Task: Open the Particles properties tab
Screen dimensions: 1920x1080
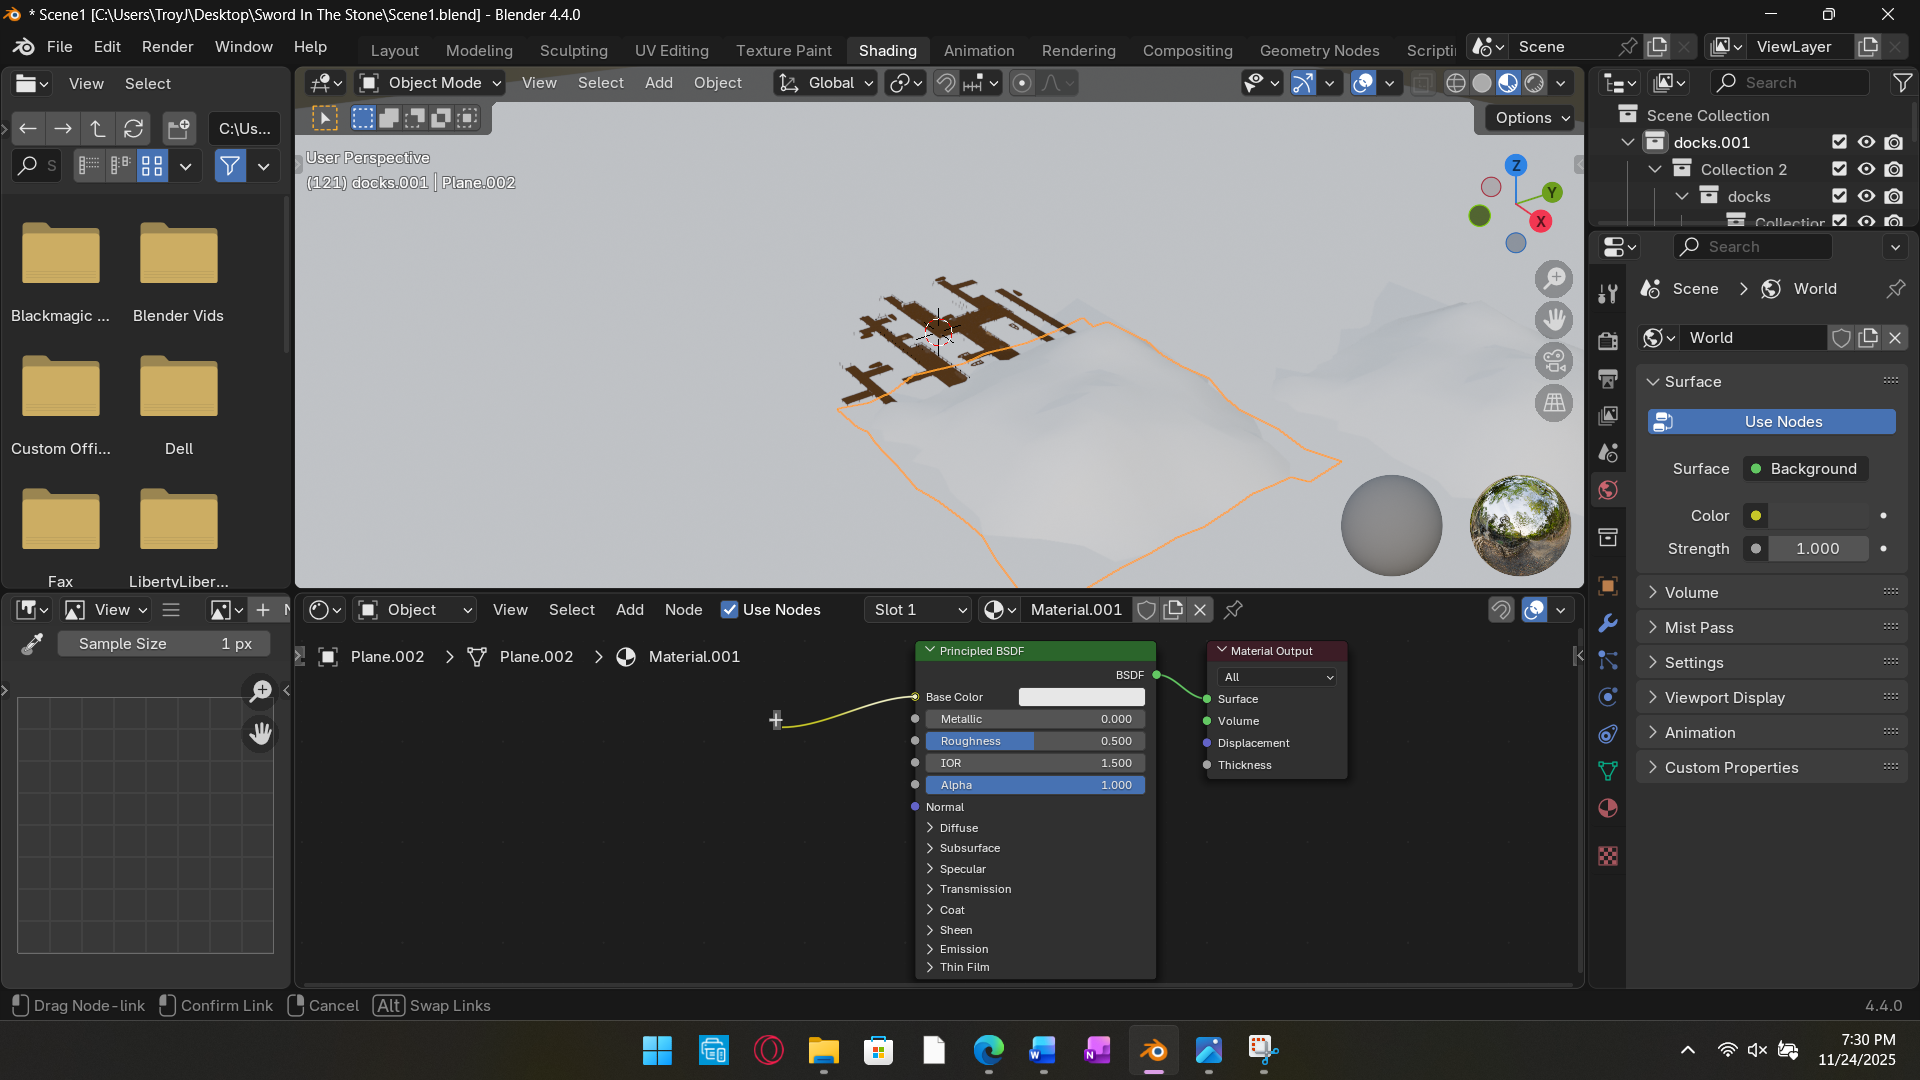Action: (1608, 660)
